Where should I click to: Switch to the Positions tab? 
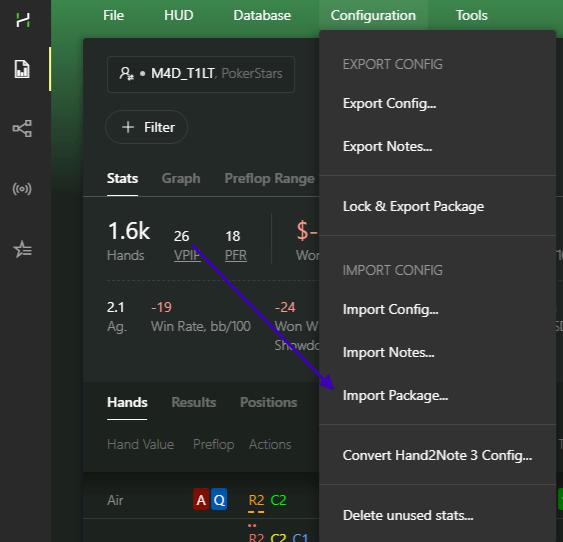[269, 402]
